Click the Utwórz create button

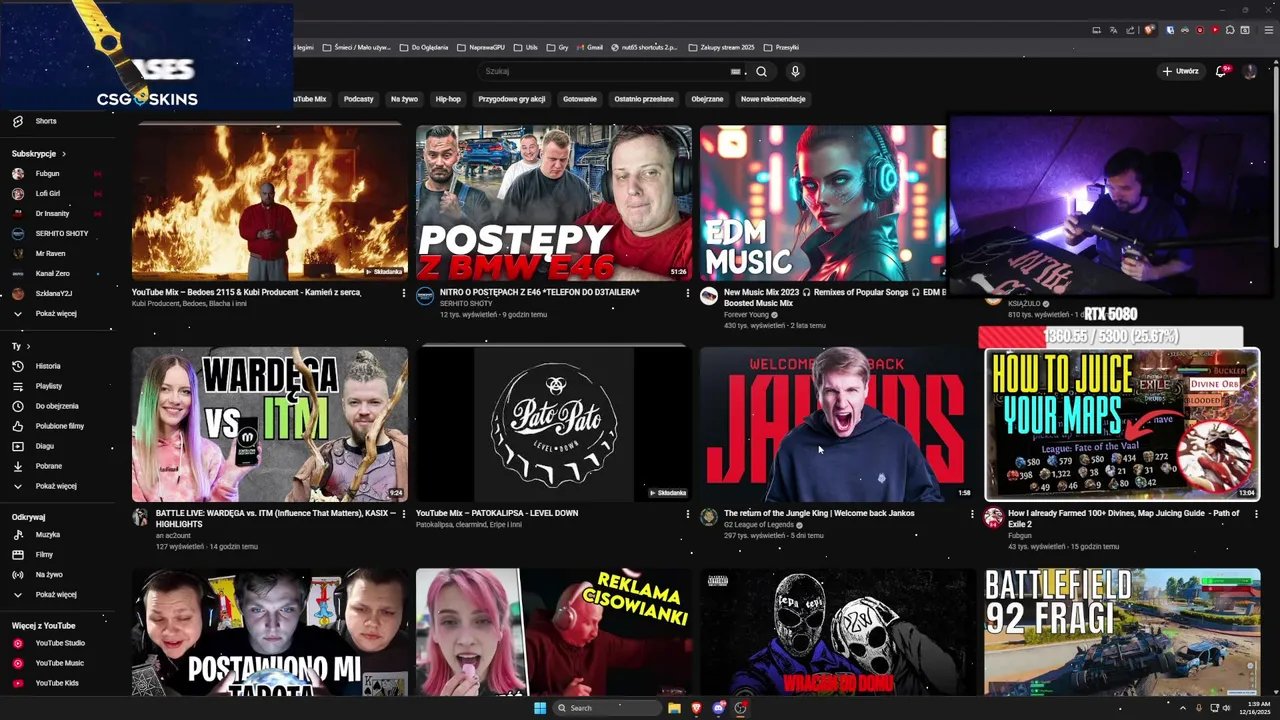tap(1180, 71)
